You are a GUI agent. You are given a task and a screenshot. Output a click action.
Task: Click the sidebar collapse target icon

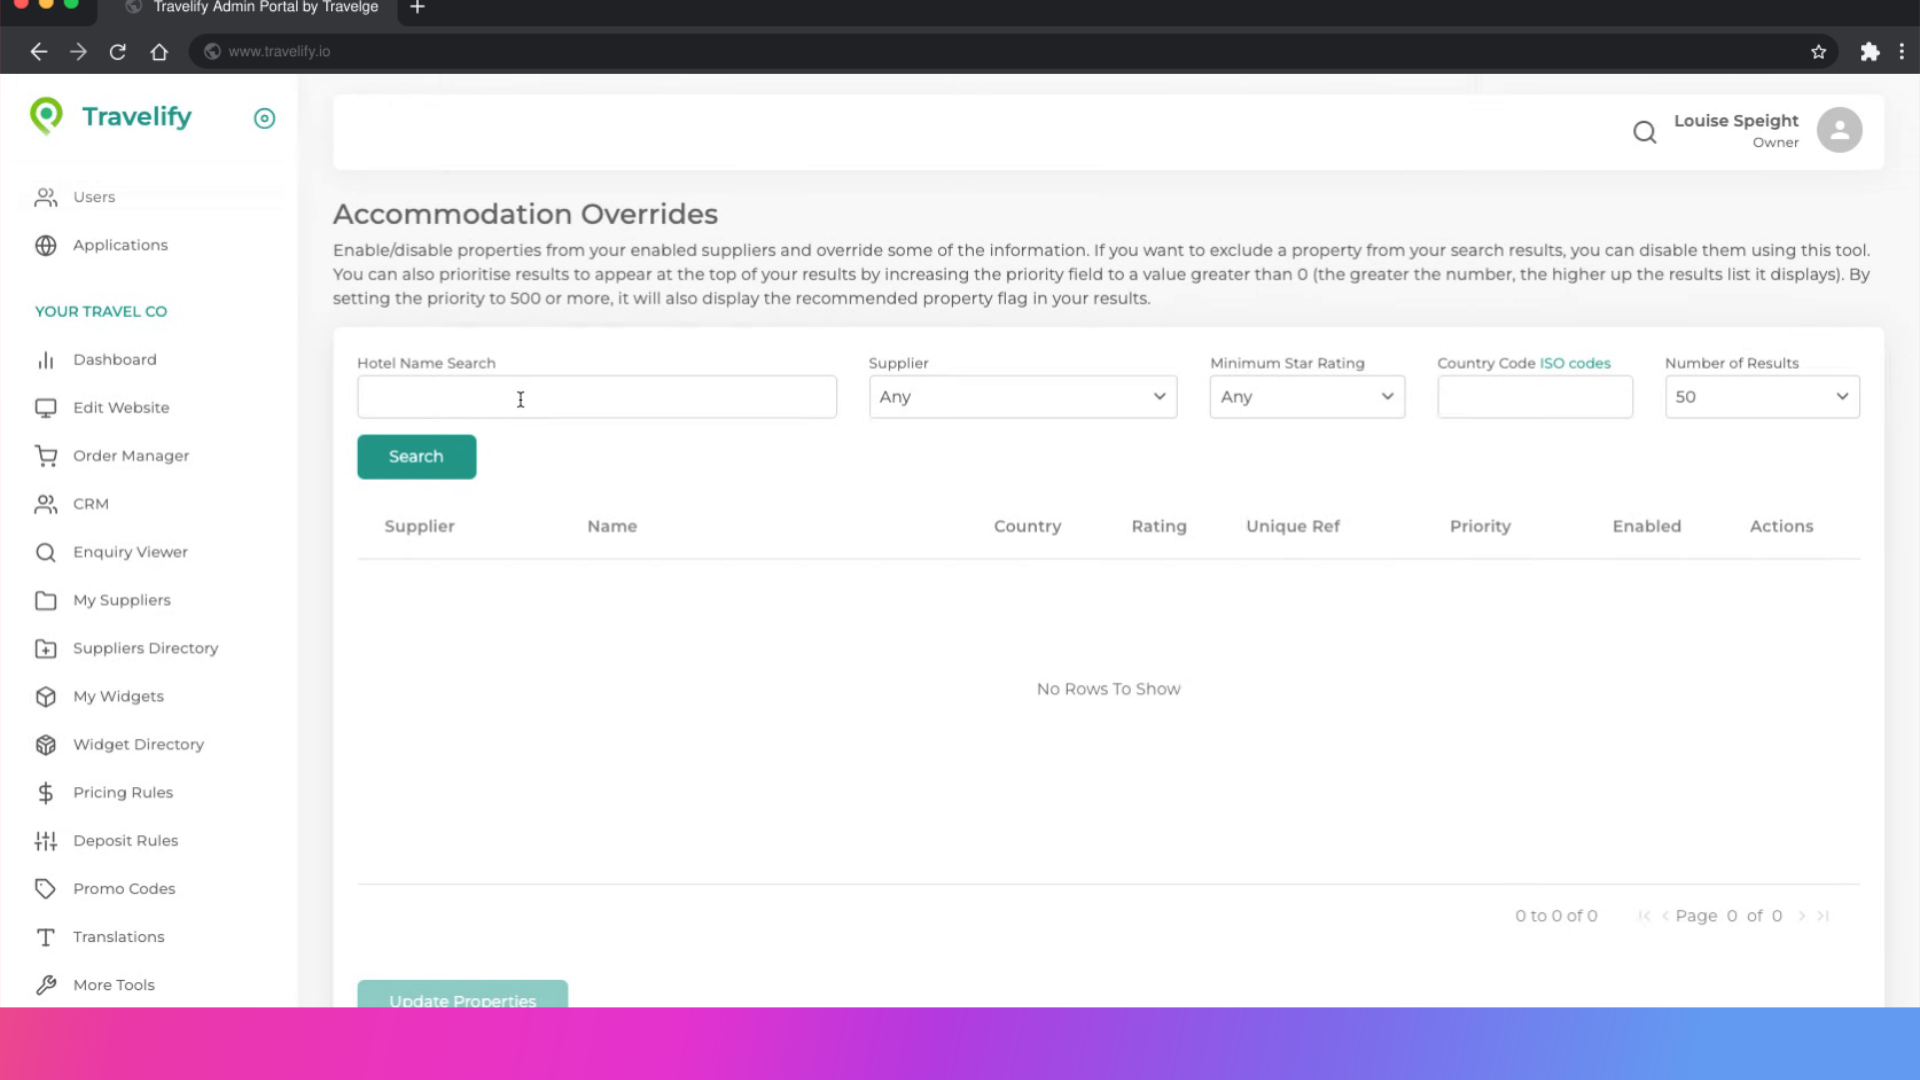pos(264,118)
